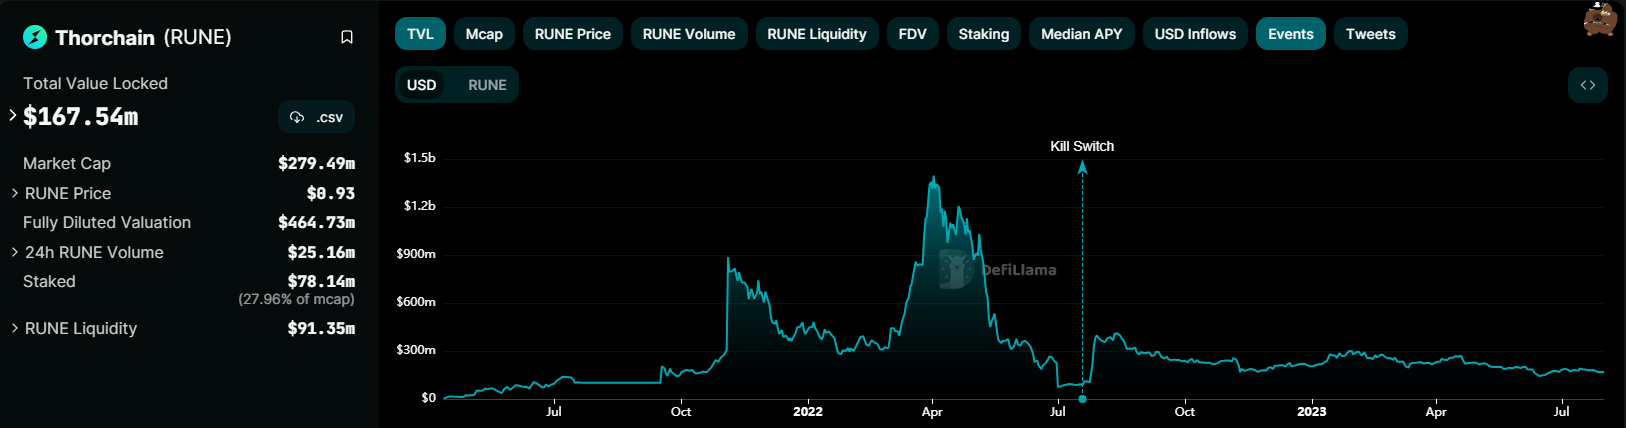This screenshot has width=1626, height=428.
Task: Expand the Total Value Locked breakdown
Action: [x=13, y=116]
